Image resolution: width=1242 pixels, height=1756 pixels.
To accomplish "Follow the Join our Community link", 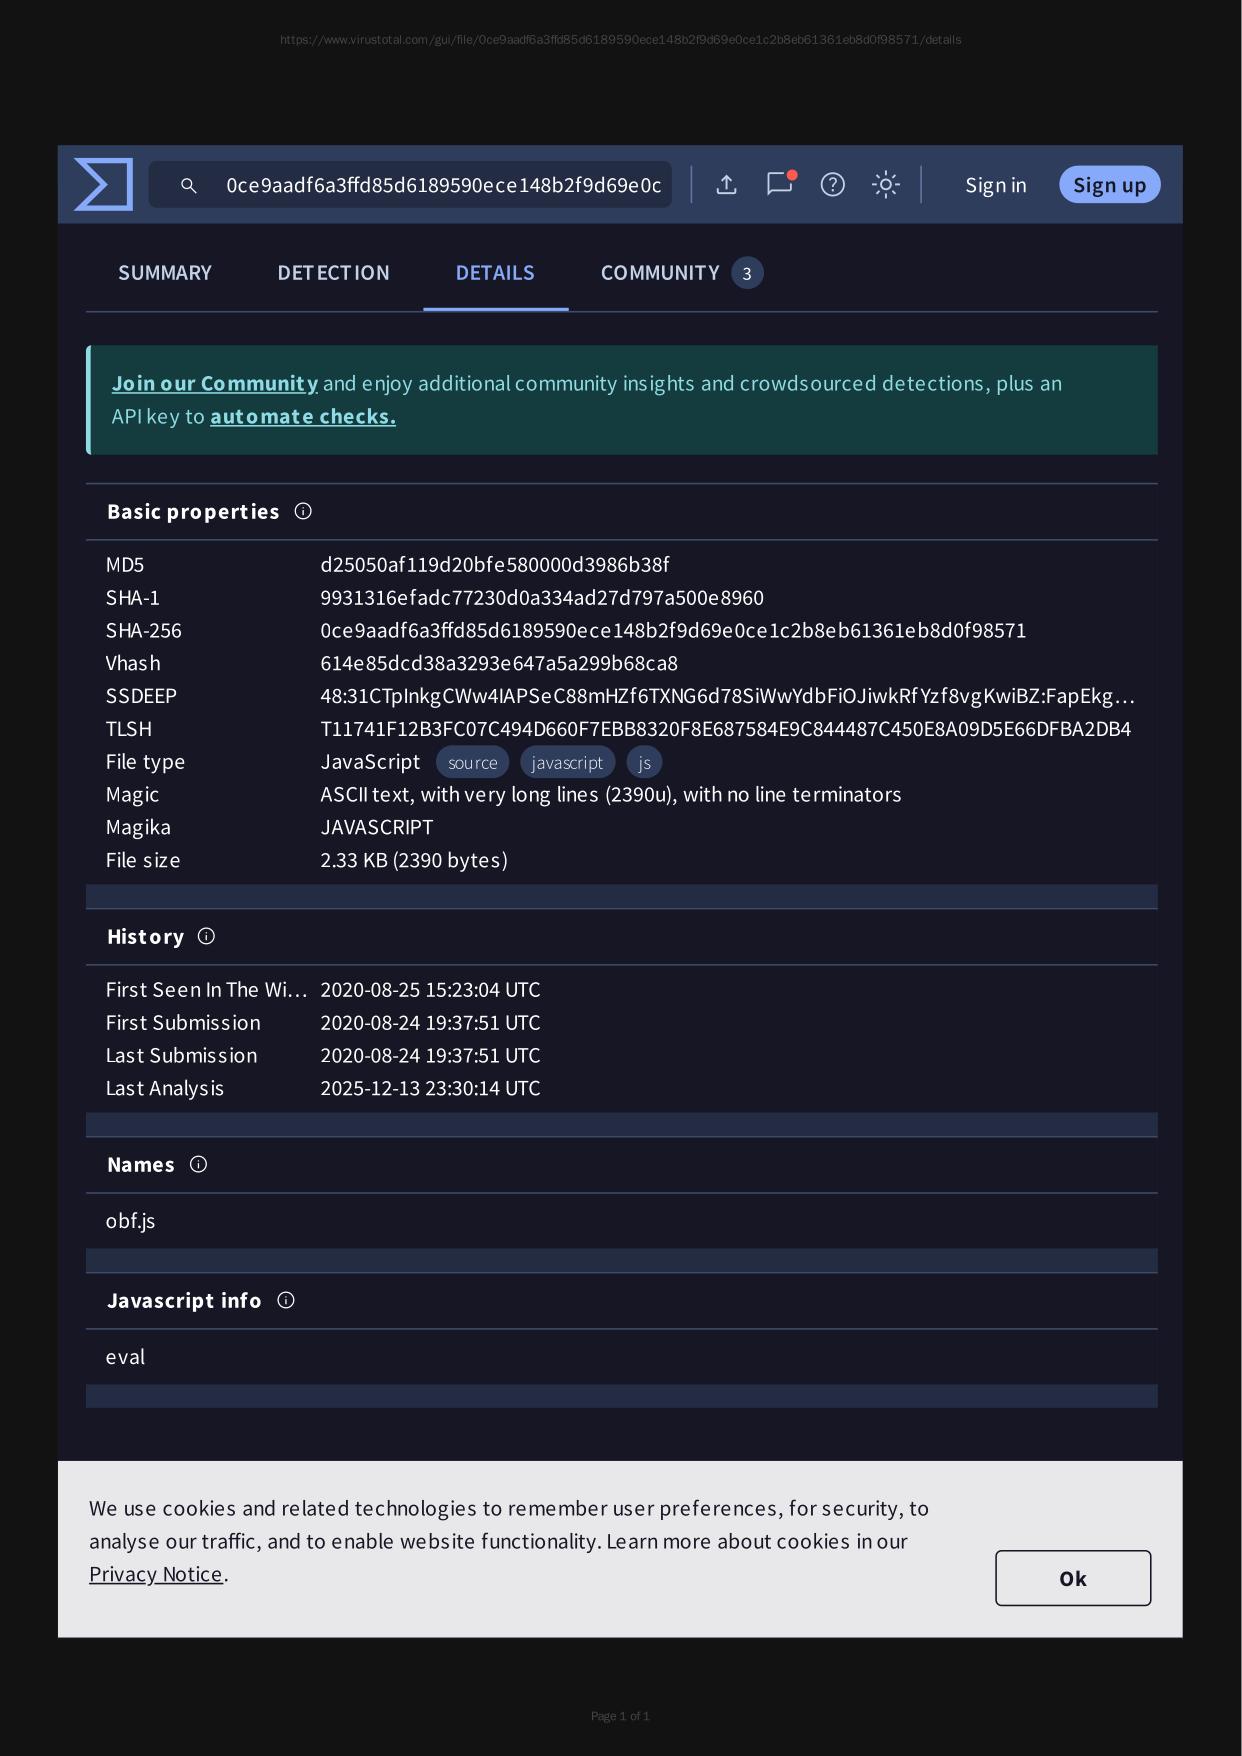I will 214,384.
